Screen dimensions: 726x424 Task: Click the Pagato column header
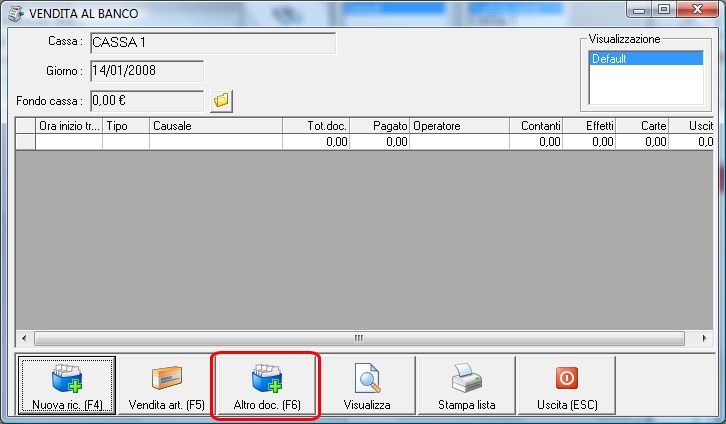379,126
